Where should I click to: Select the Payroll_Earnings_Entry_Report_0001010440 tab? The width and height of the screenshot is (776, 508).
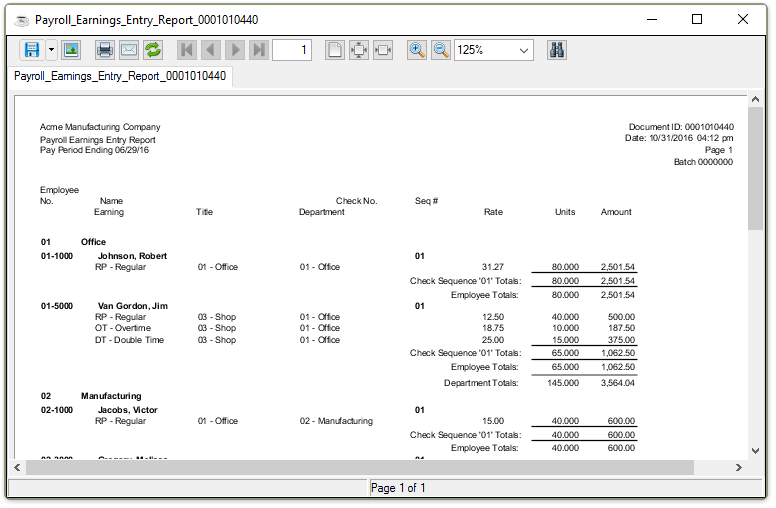pos(120,76)
